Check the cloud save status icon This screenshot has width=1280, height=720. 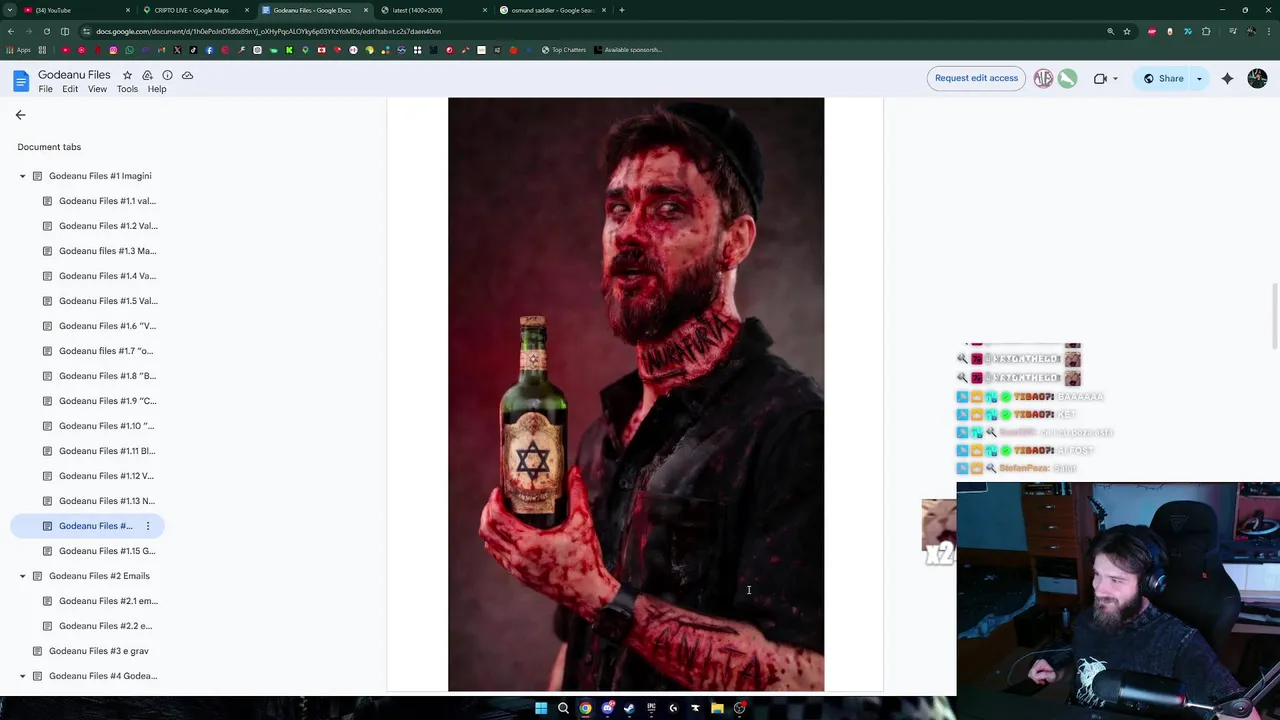pos(187,75)
